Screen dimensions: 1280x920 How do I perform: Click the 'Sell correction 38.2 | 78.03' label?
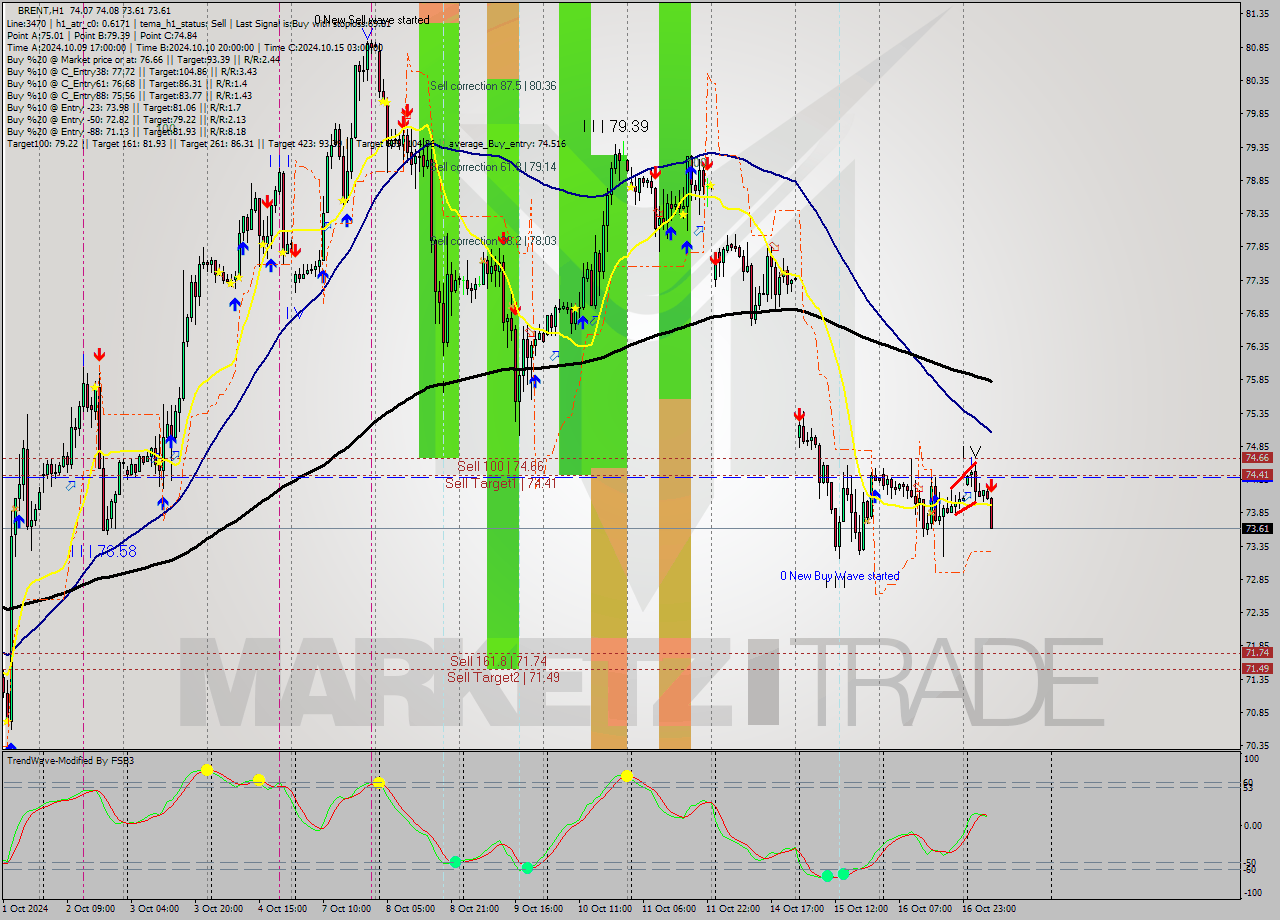click(x=493, y=241)
